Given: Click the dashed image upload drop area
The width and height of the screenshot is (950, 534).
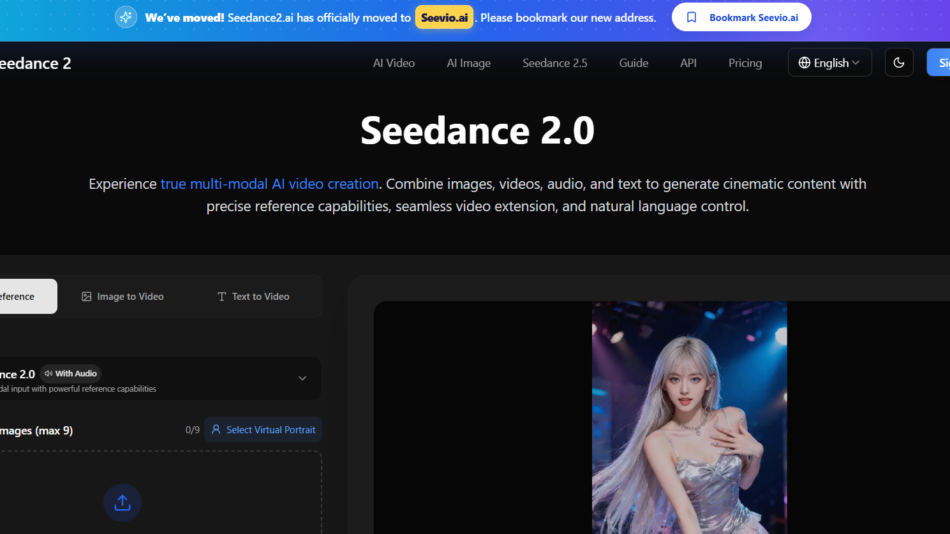Looking at the screenshot, I should 160,492.
